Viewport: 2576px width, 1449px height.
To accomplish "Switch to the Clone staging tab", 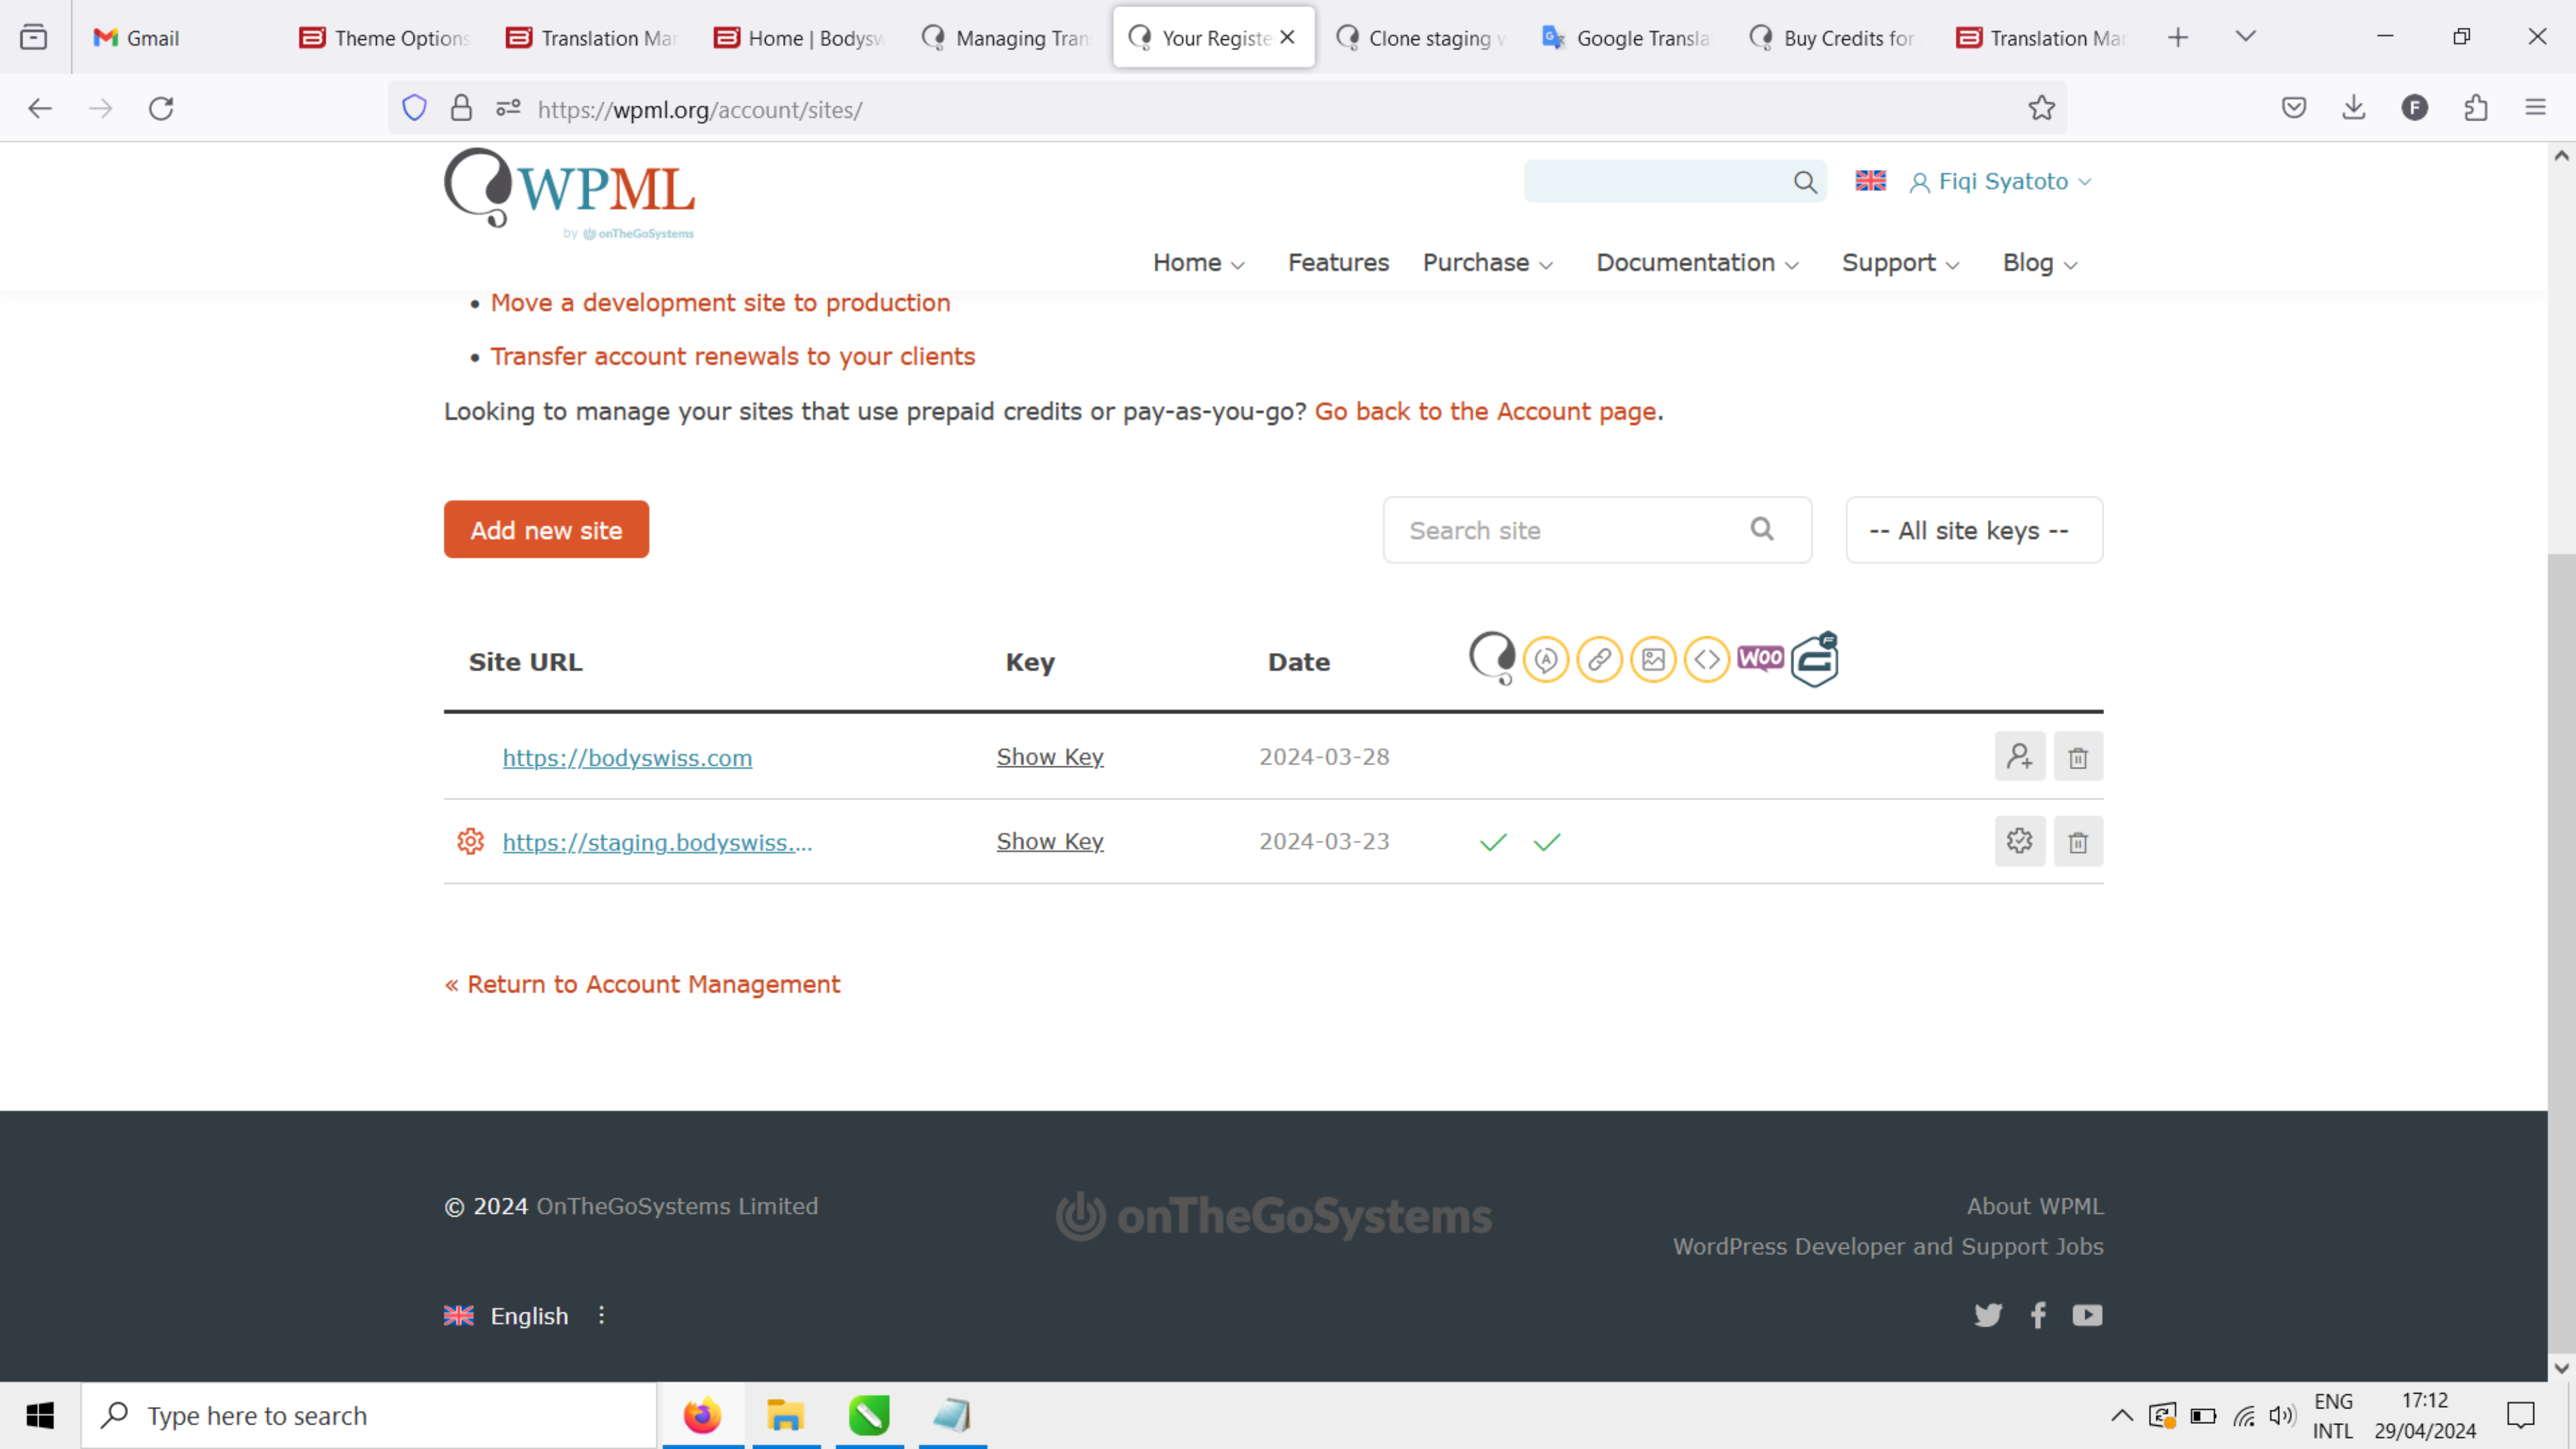I will [x=1421, y=38].
